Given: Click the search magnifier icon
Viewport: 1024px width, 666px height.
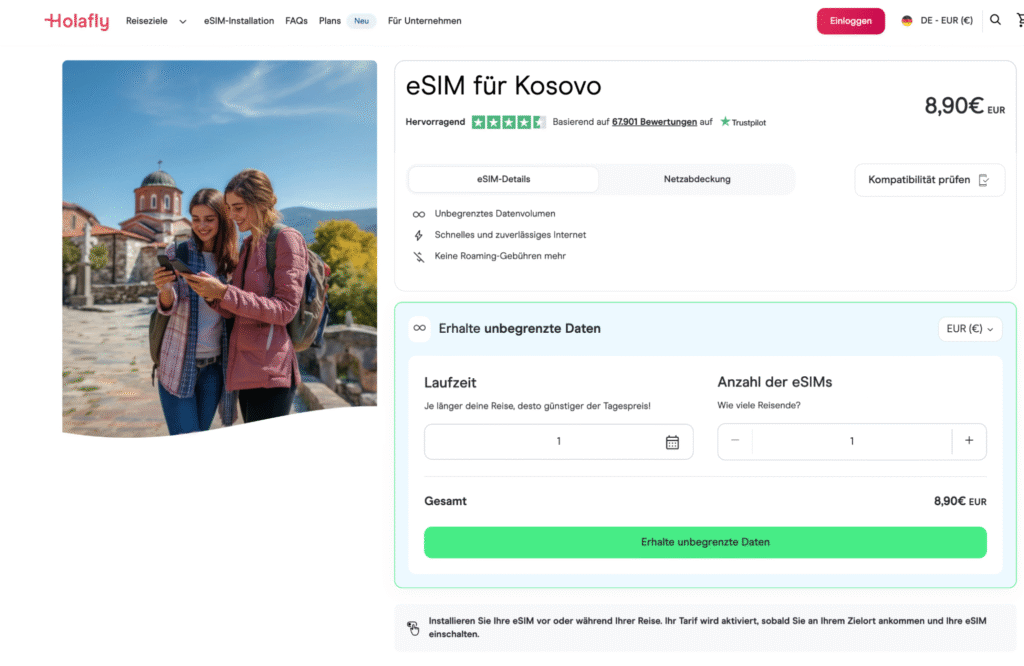Looking at the screenshot, I should click(x=995, y=19).
